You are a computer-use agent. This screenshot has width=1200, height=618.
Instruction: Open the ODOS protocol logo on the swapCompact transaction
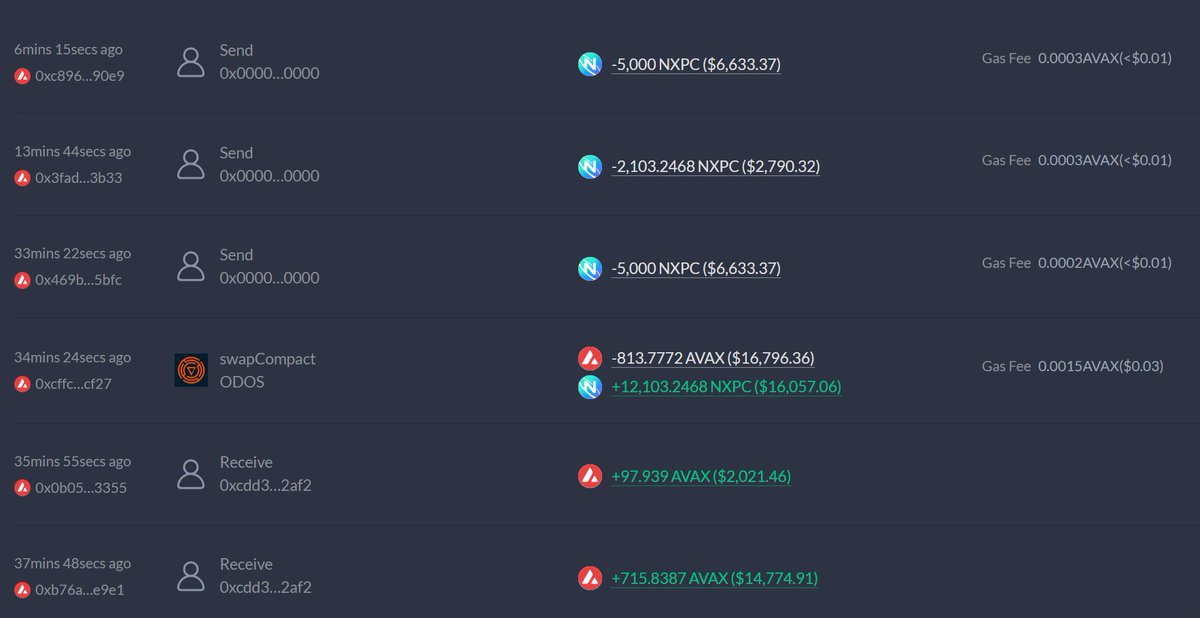tap(191, 371)
